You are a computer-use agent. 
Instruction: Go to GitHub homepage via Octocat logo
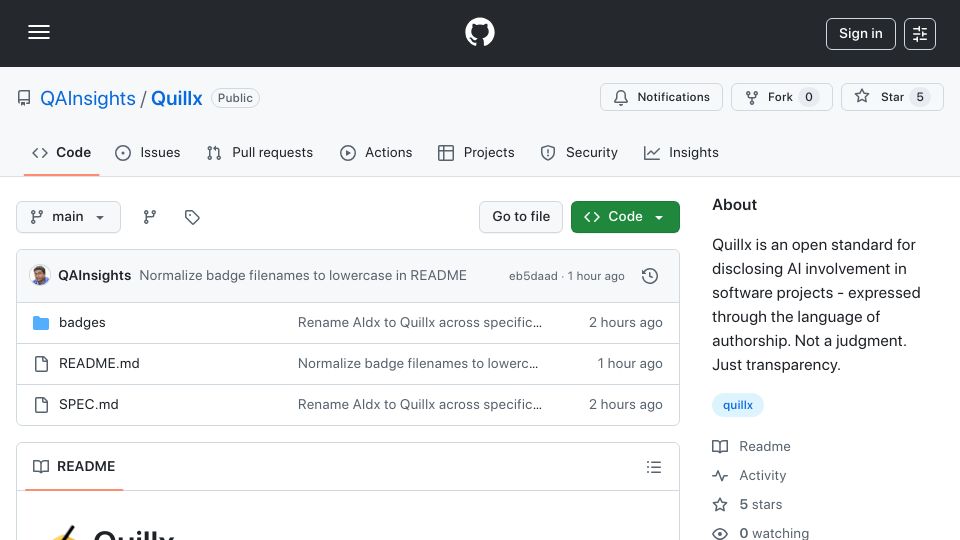(479, 32)
